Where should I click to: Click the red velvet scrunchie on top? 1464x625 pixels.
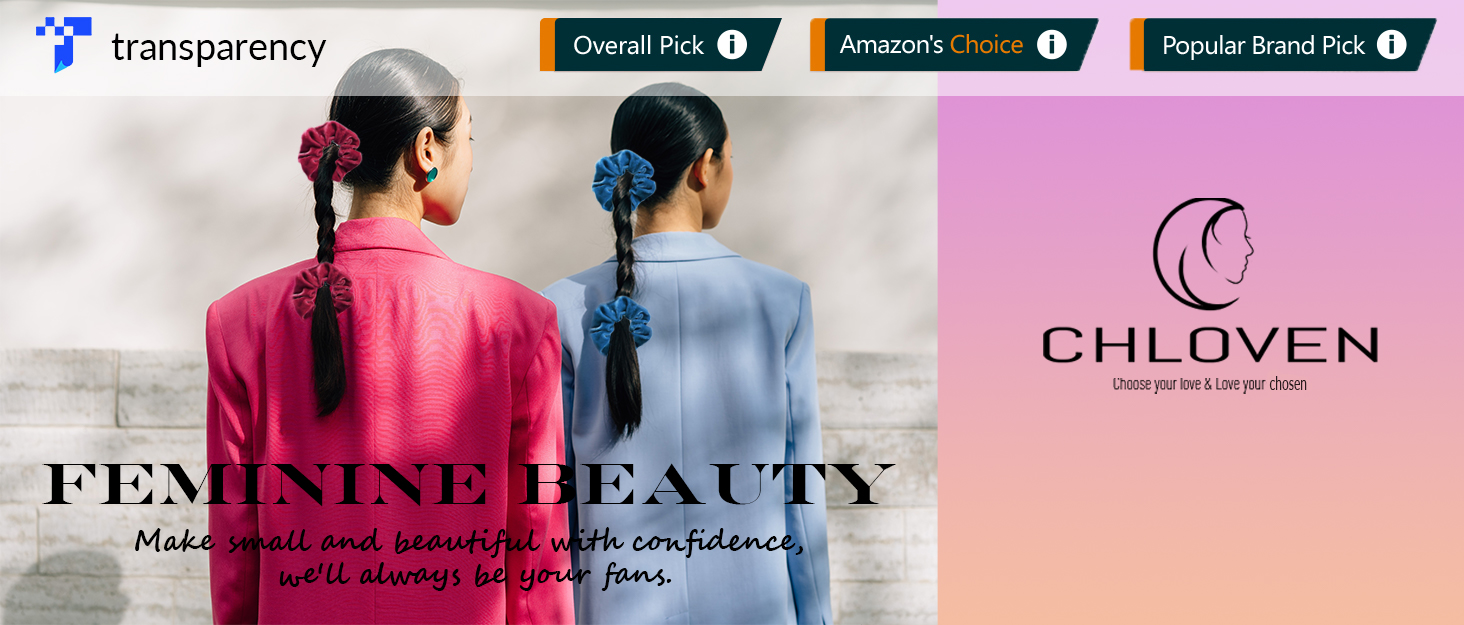330,151
